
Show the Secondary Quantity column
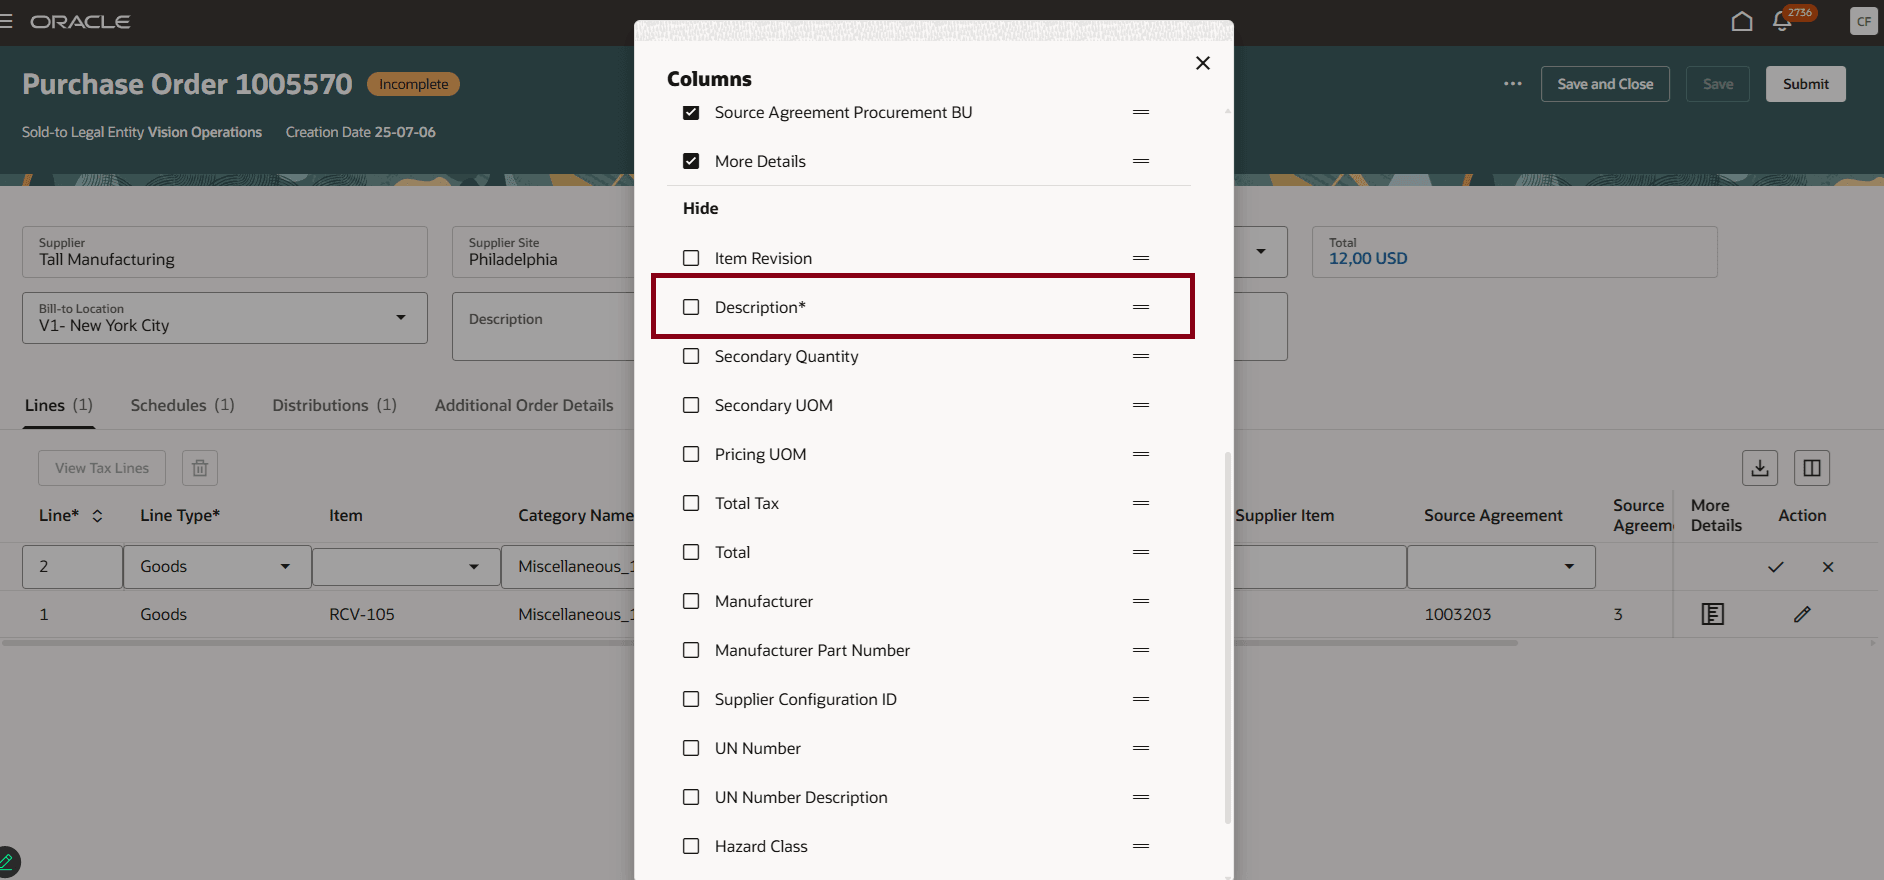point(691,356)
